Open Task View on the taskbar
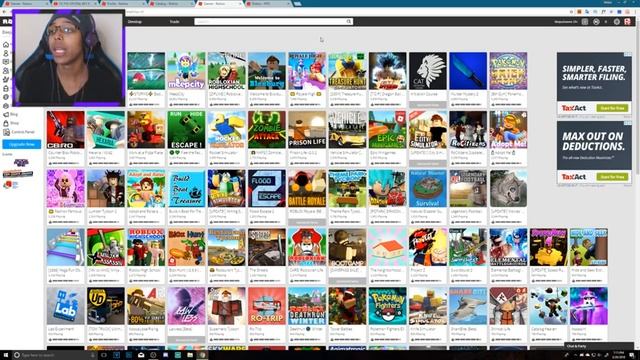This screenshot has width=640, height=360. 104,355
